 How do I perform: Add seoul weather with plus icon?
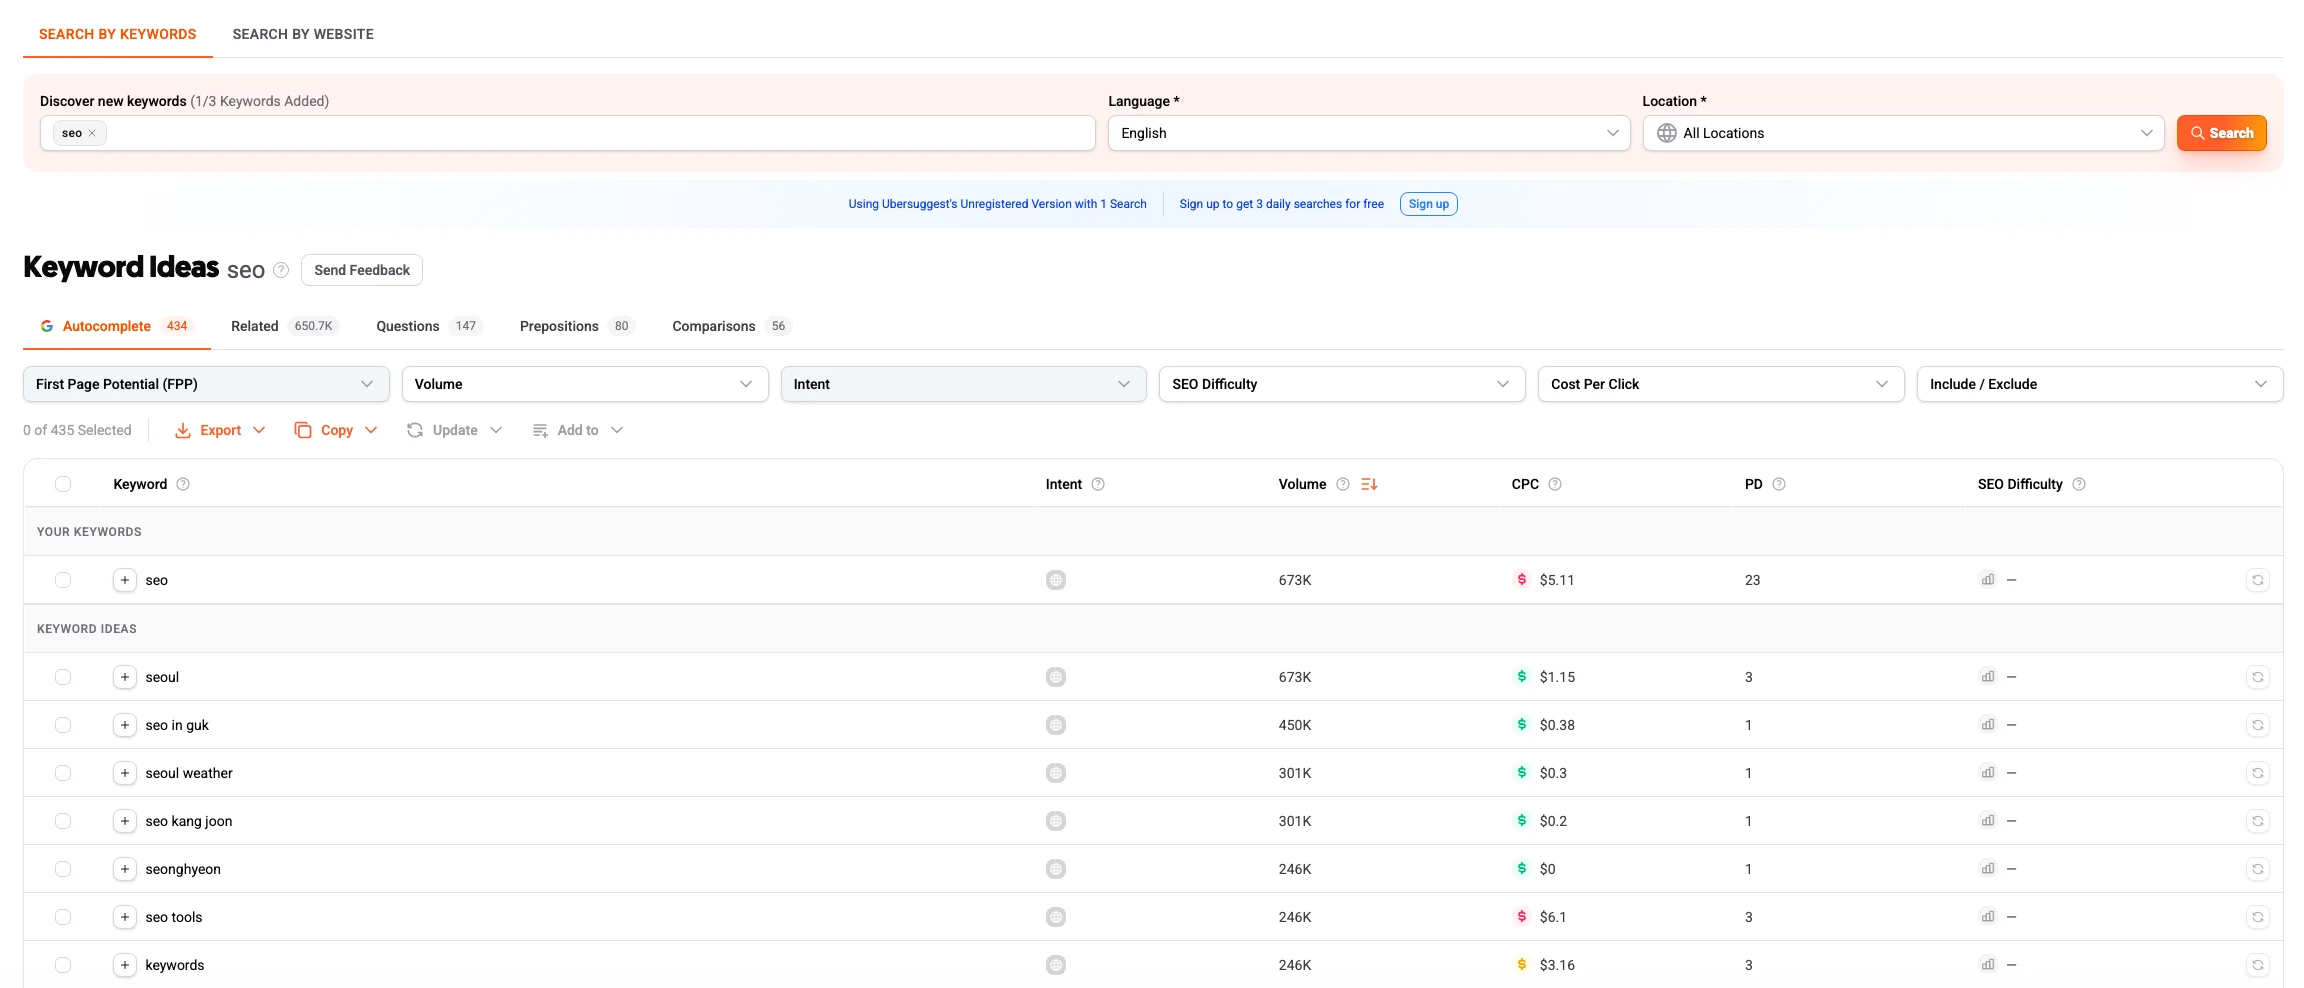point(124,773)
